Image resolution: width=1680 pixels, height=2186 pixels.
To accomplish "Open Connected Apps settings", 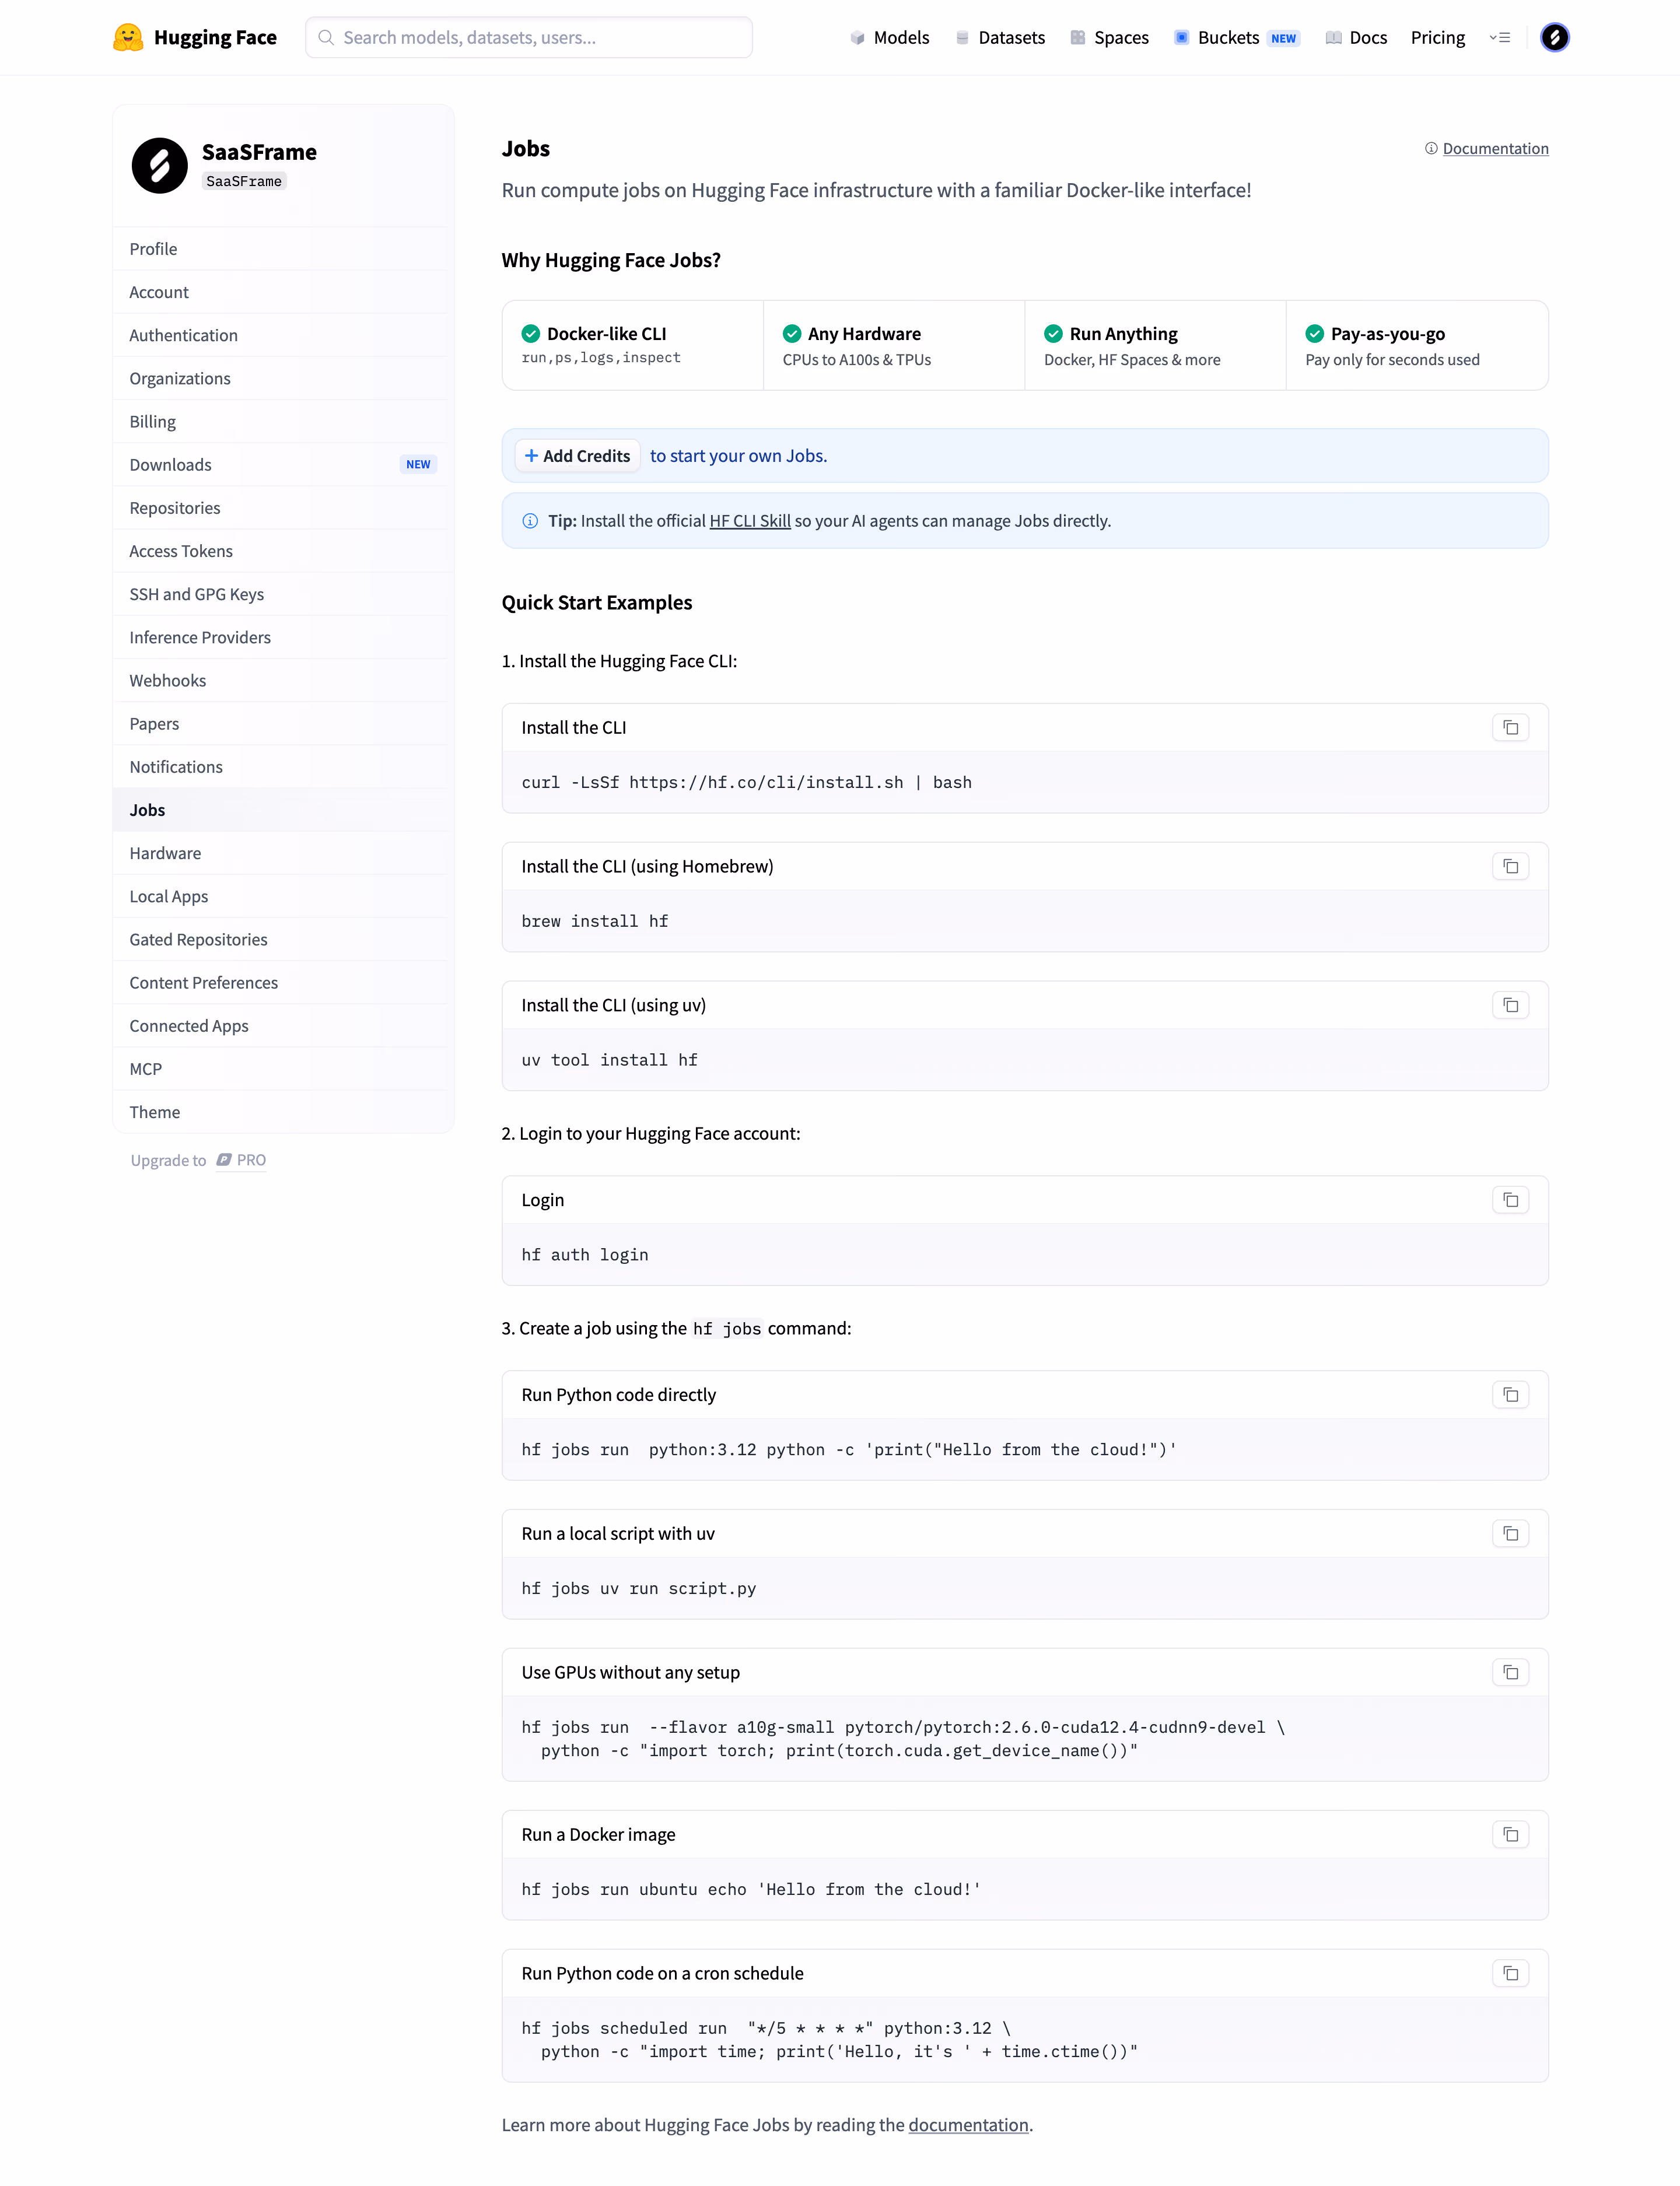I will (x=283, y=1026).
